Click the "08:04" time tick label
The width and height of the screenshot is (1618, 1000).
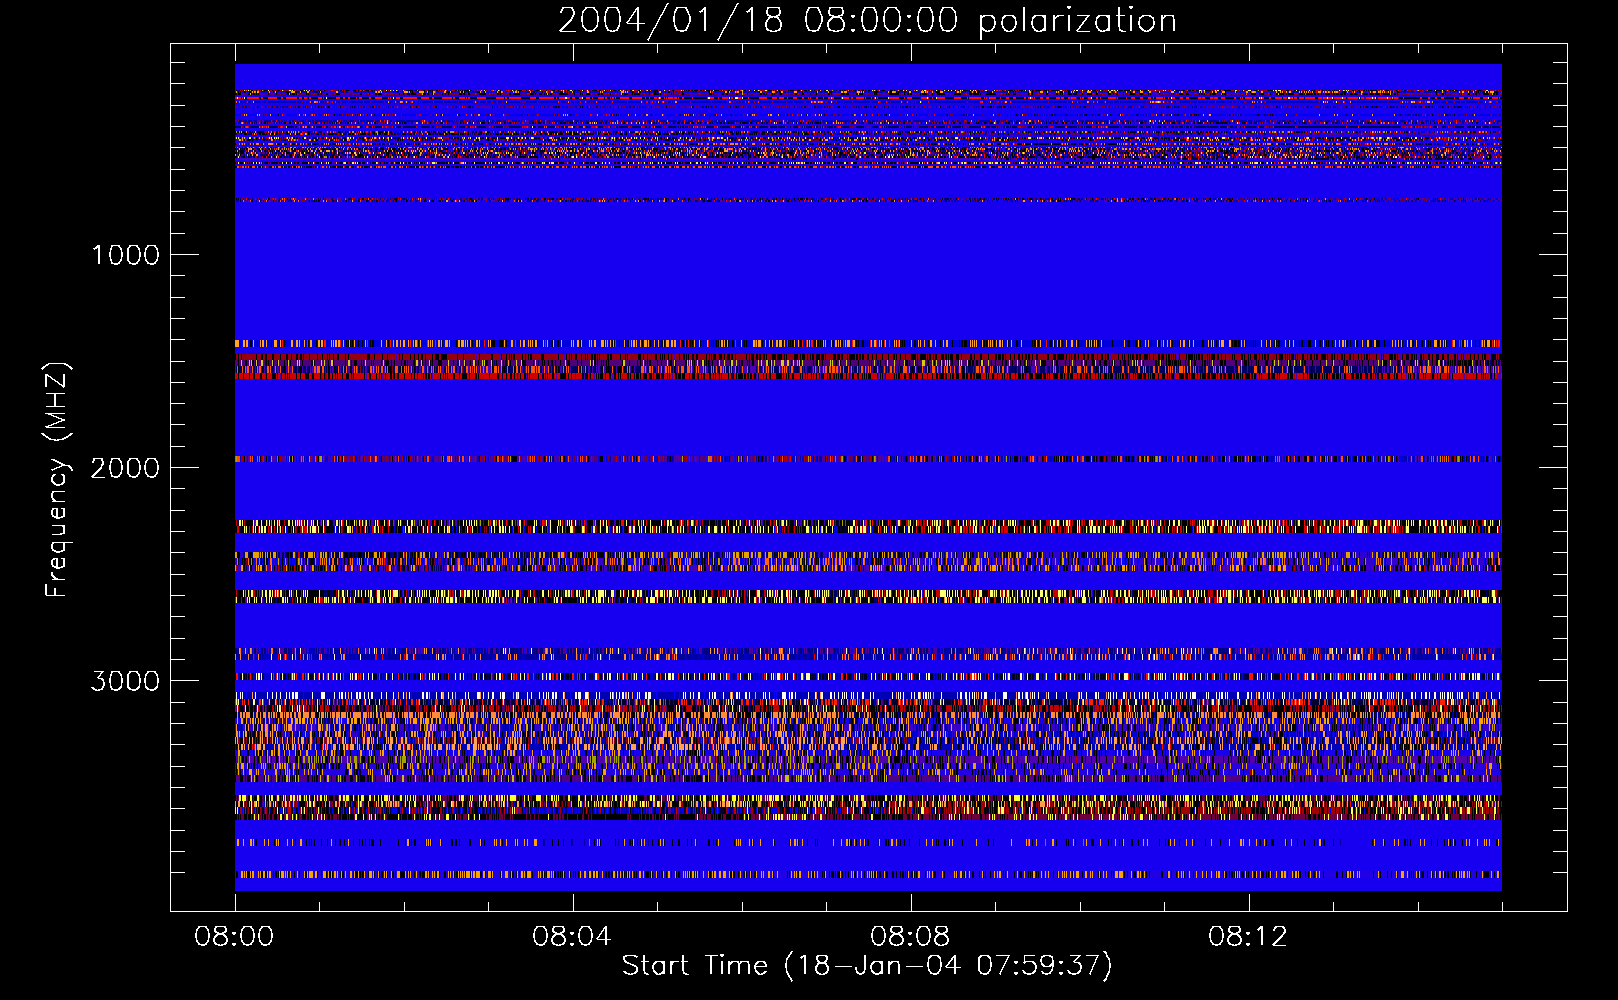click(572, 937)
